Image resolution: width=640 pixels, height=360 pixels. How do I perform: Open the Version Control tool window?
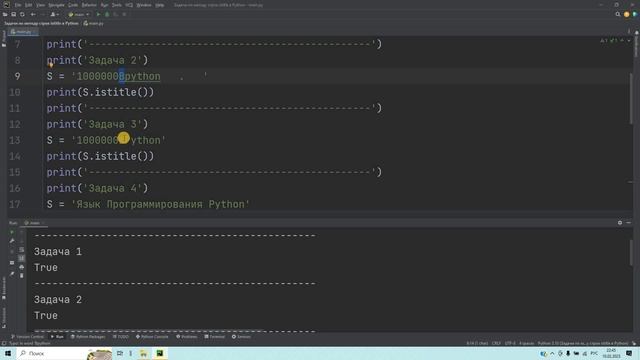tap(27, 337)
